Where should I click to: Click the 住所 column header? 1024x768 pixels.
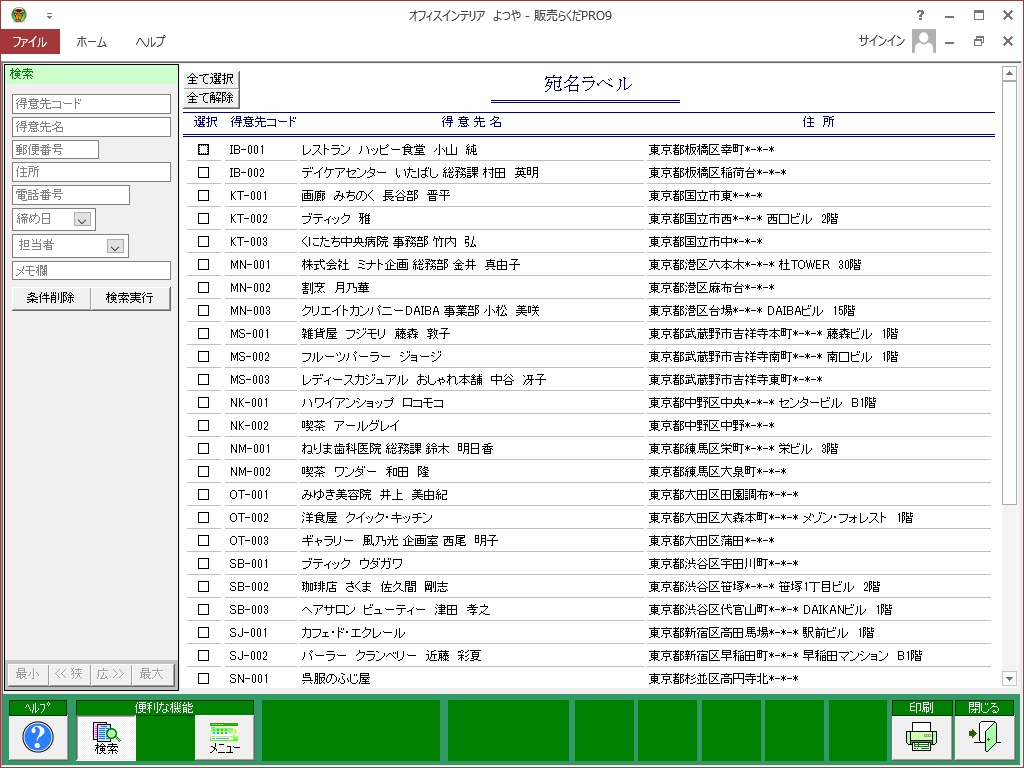[818, 121]
